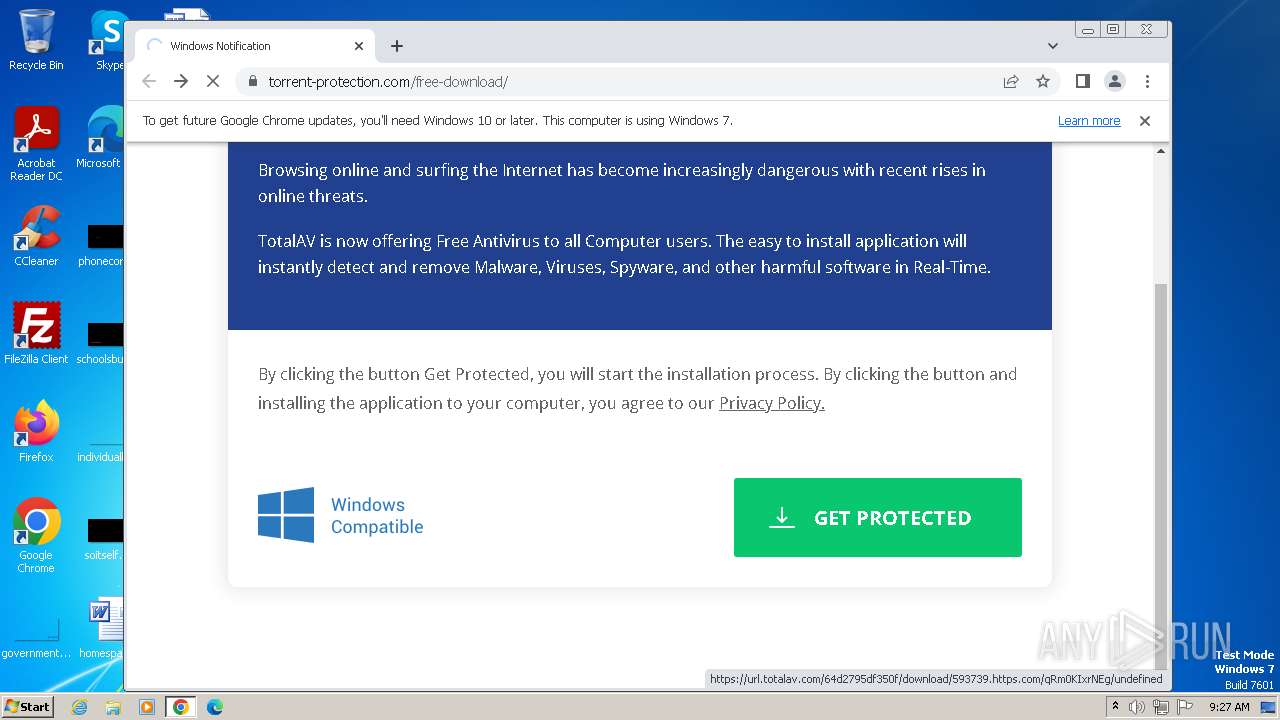1280x720 pixels.
Task: Toggle Chrome side panel
Action: tap(1082, 82)
